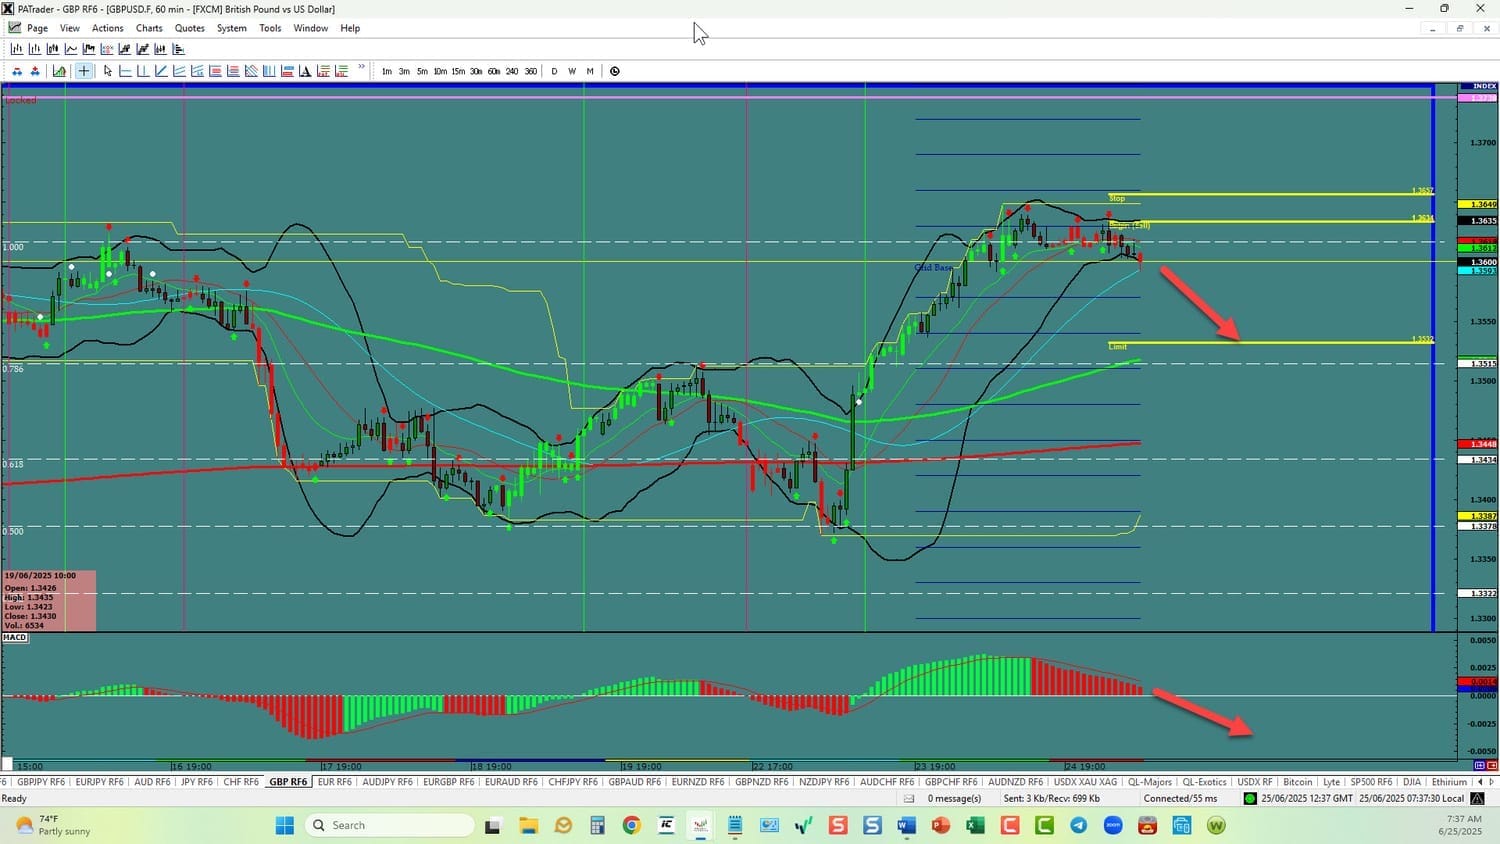Open the Quotes menu
The width and height of the screenshot is (1500, 844).
click(x=189, y=28)
